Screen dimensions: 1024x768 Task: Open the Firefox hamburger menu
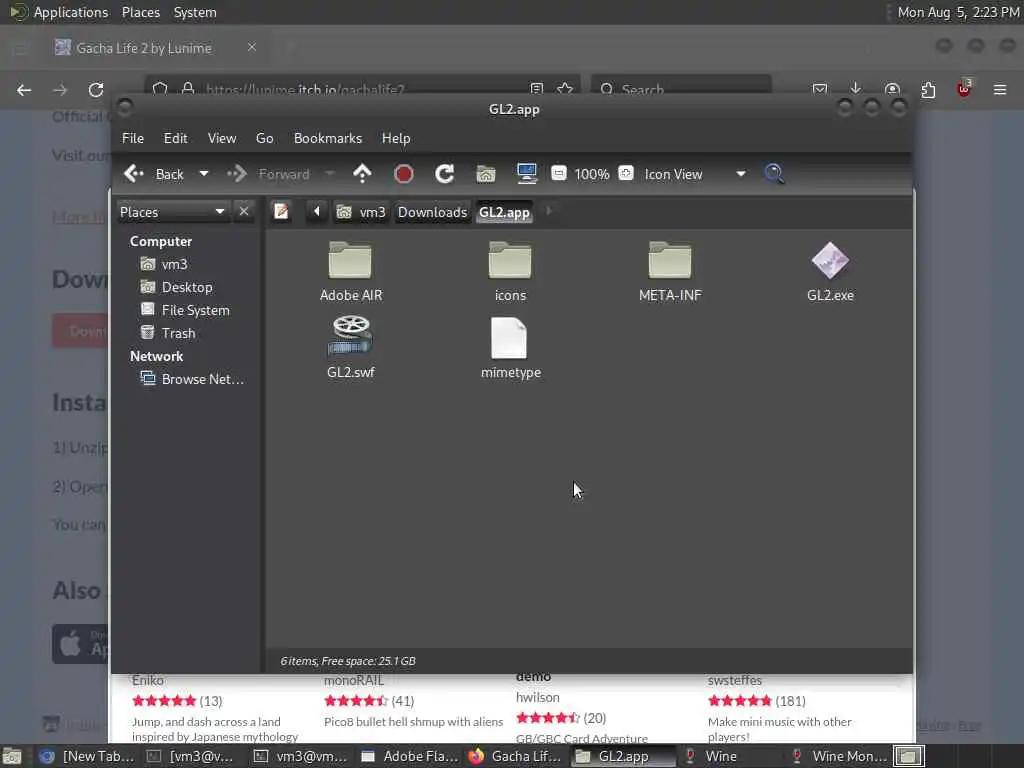[x=1000, y=89]
